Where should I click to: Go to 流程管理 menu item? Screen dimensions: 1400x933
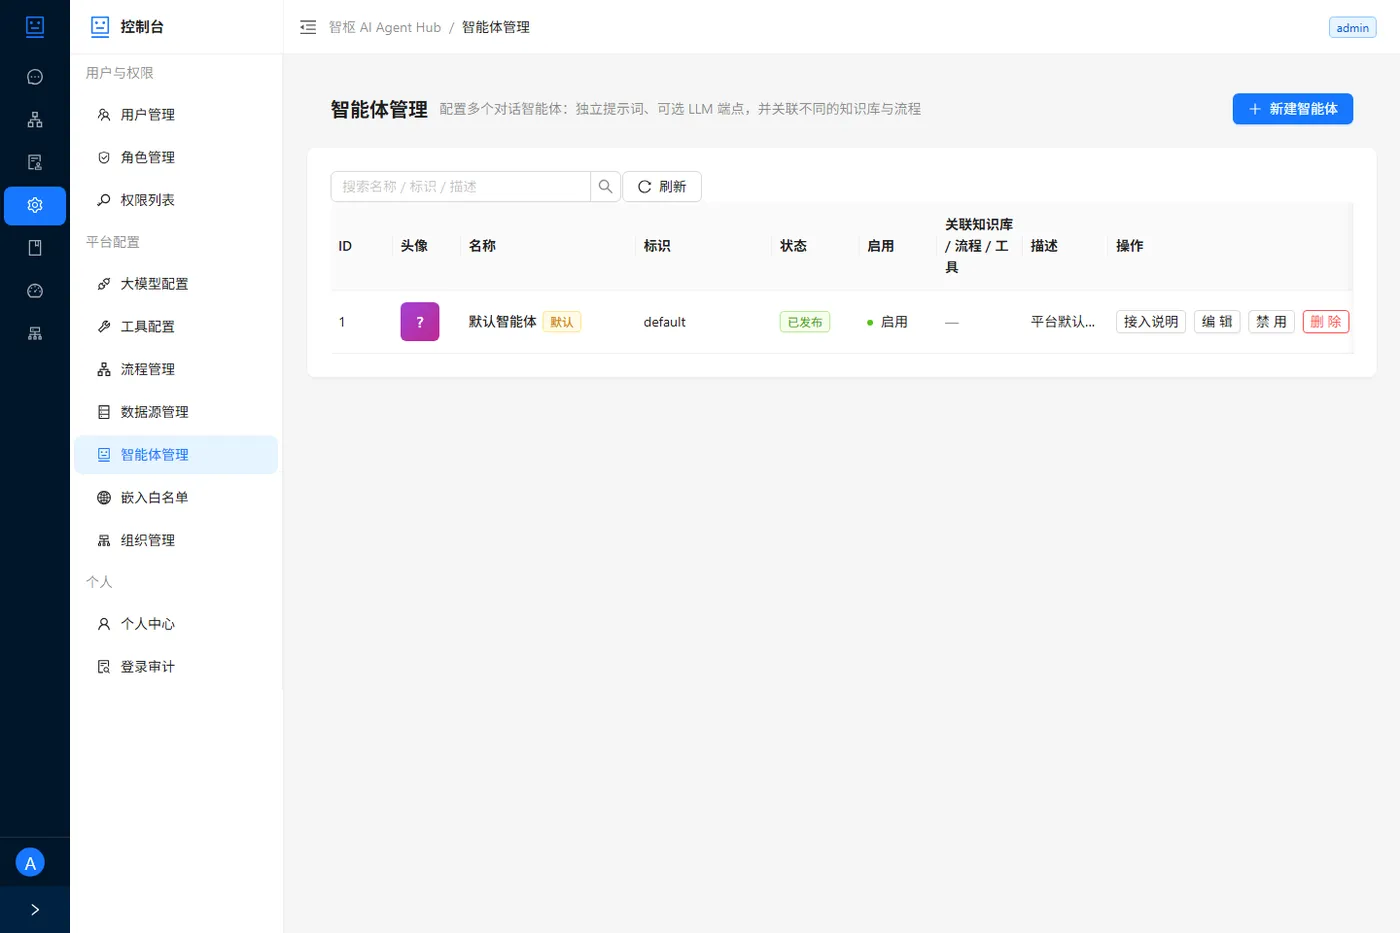click(176, 369)
